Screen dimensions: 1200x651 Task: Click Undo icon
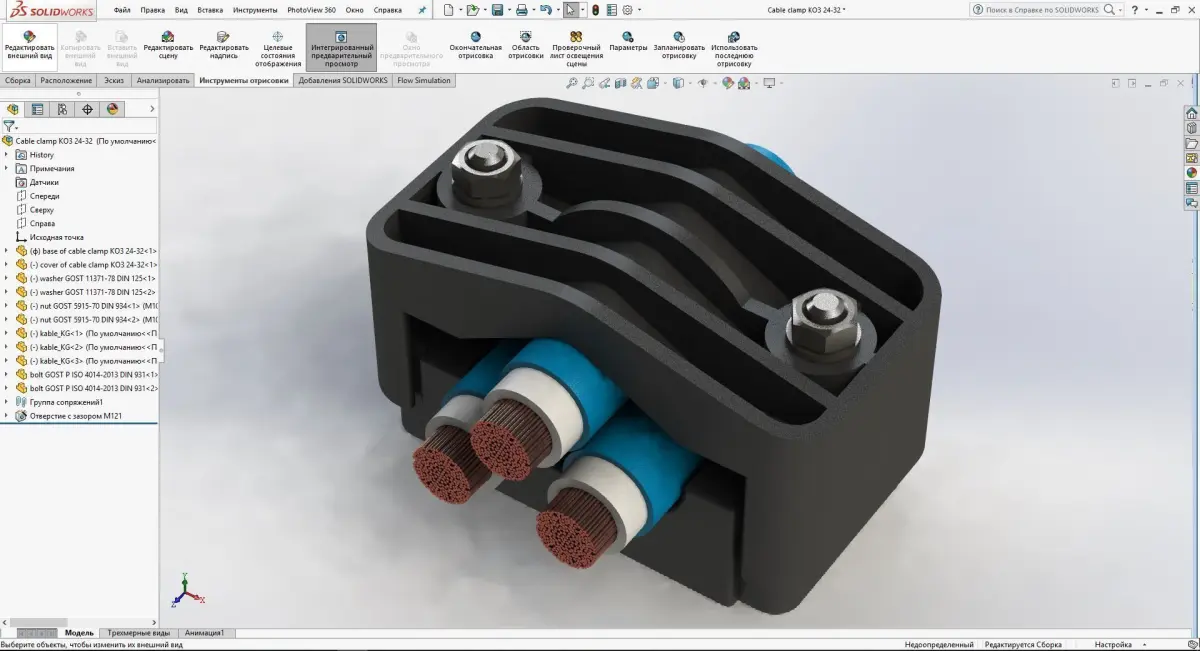(x=545, y=10)
